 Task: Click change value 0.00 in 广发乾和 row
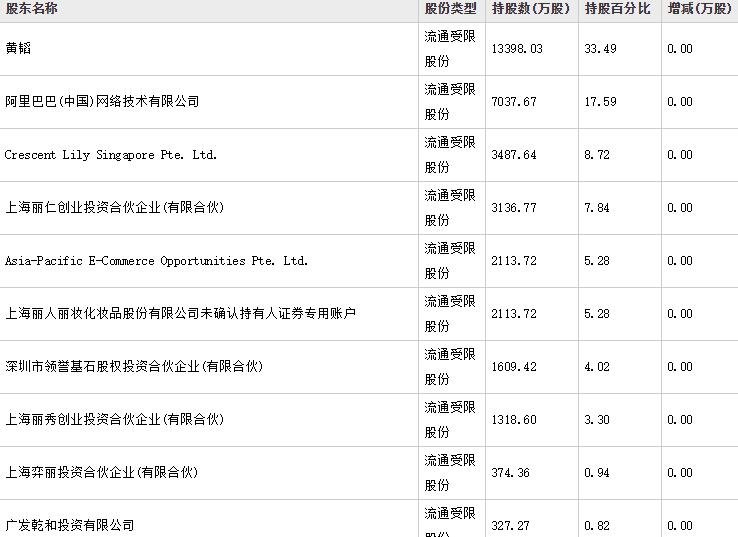point(680,526)
